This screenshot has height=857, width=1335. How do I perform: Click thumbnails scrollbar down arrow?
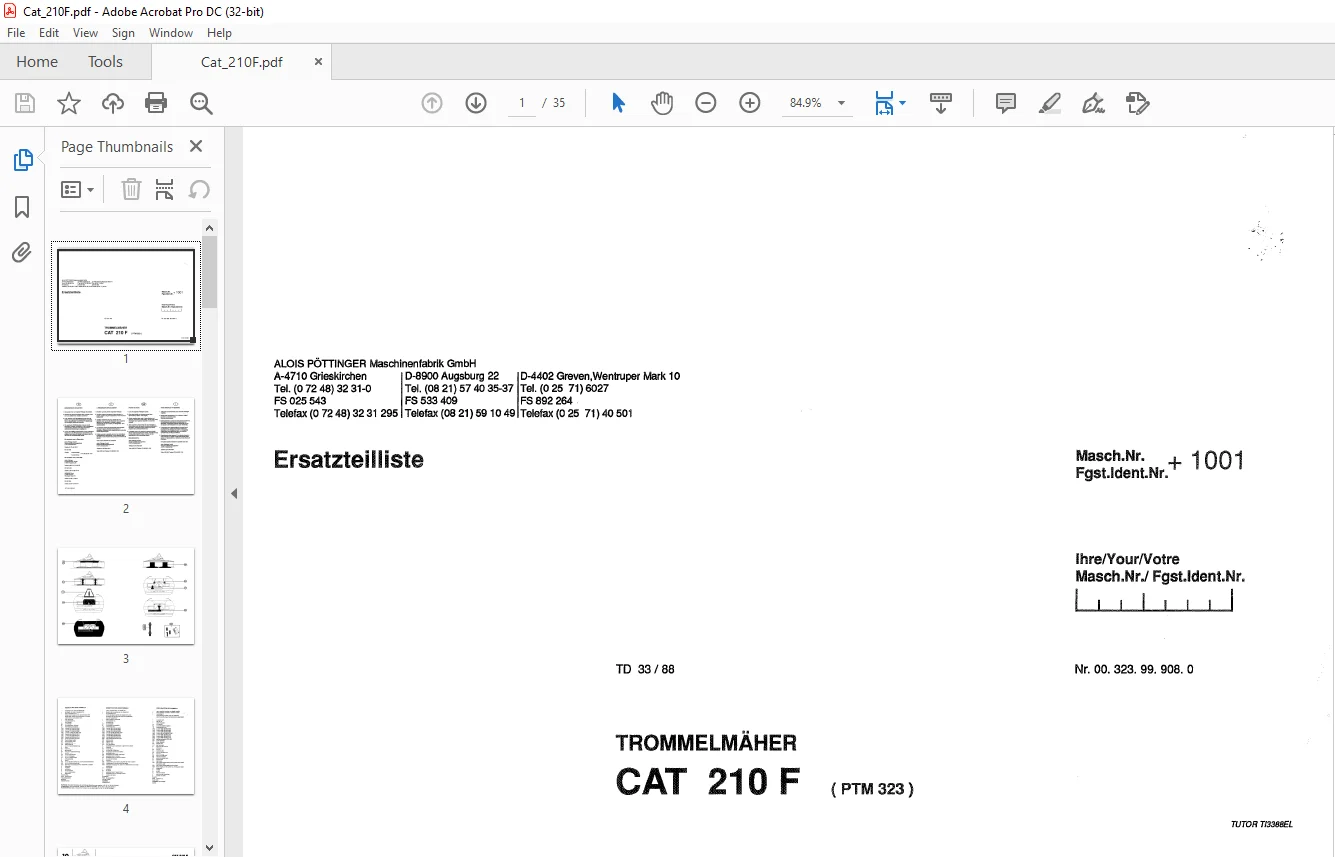click(209, 848)
